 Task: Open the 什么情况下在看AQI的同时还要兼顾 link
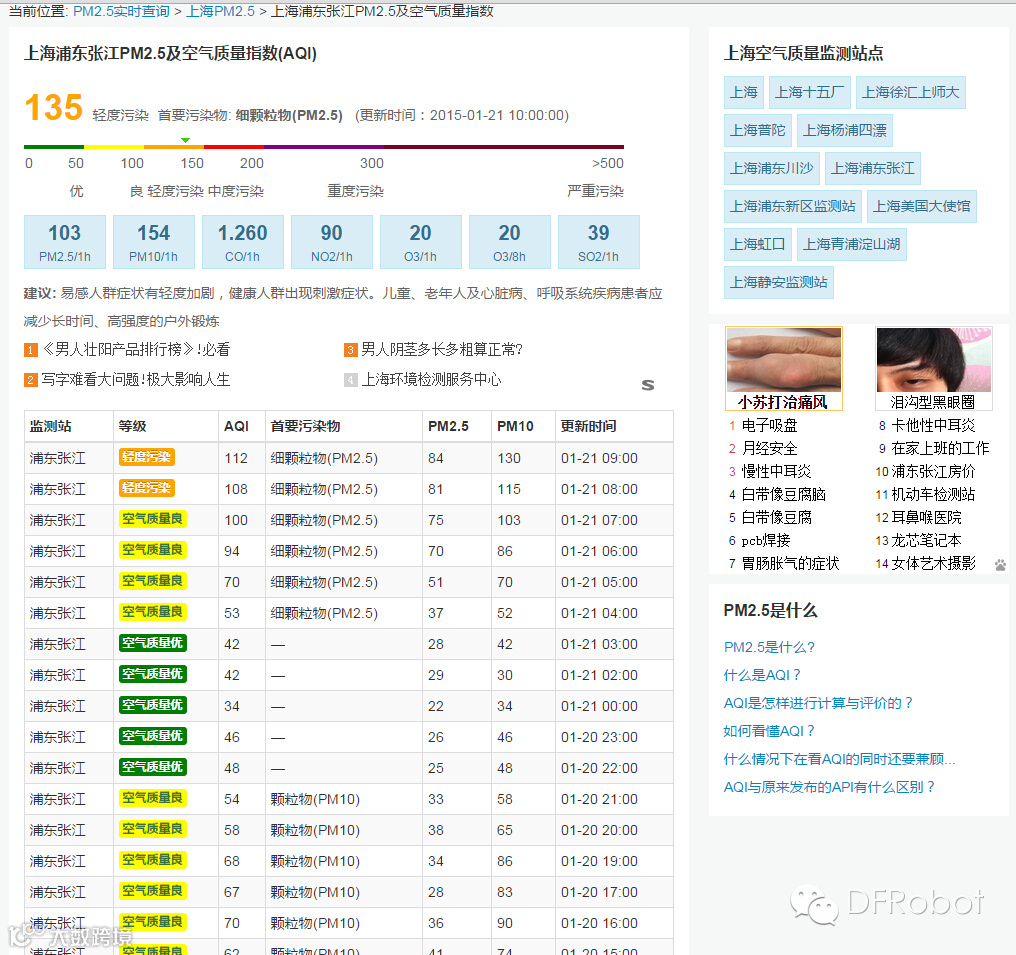[839, 759]
